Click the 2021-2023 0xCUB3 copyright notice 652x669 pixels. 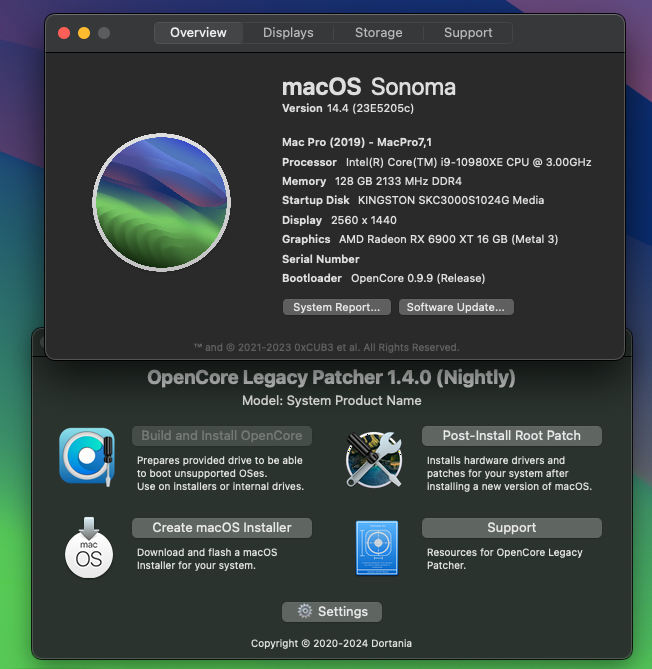click(x=326, y=347)
